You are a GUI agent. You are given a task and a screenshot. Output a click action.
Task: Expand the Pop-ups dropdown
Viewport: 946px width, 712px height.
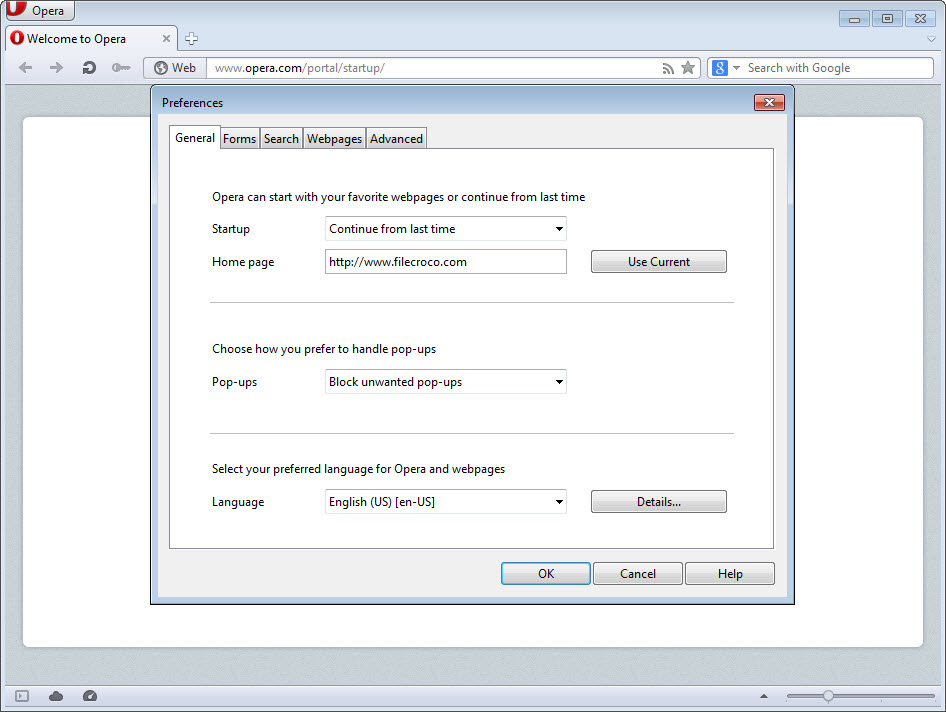click(446, 382)
